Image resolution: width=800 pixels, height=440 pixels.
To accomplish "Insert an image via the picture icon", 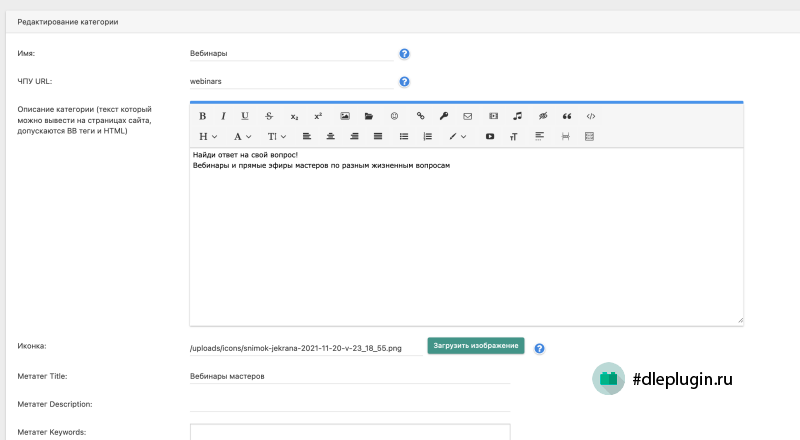I will pos(345,116).
